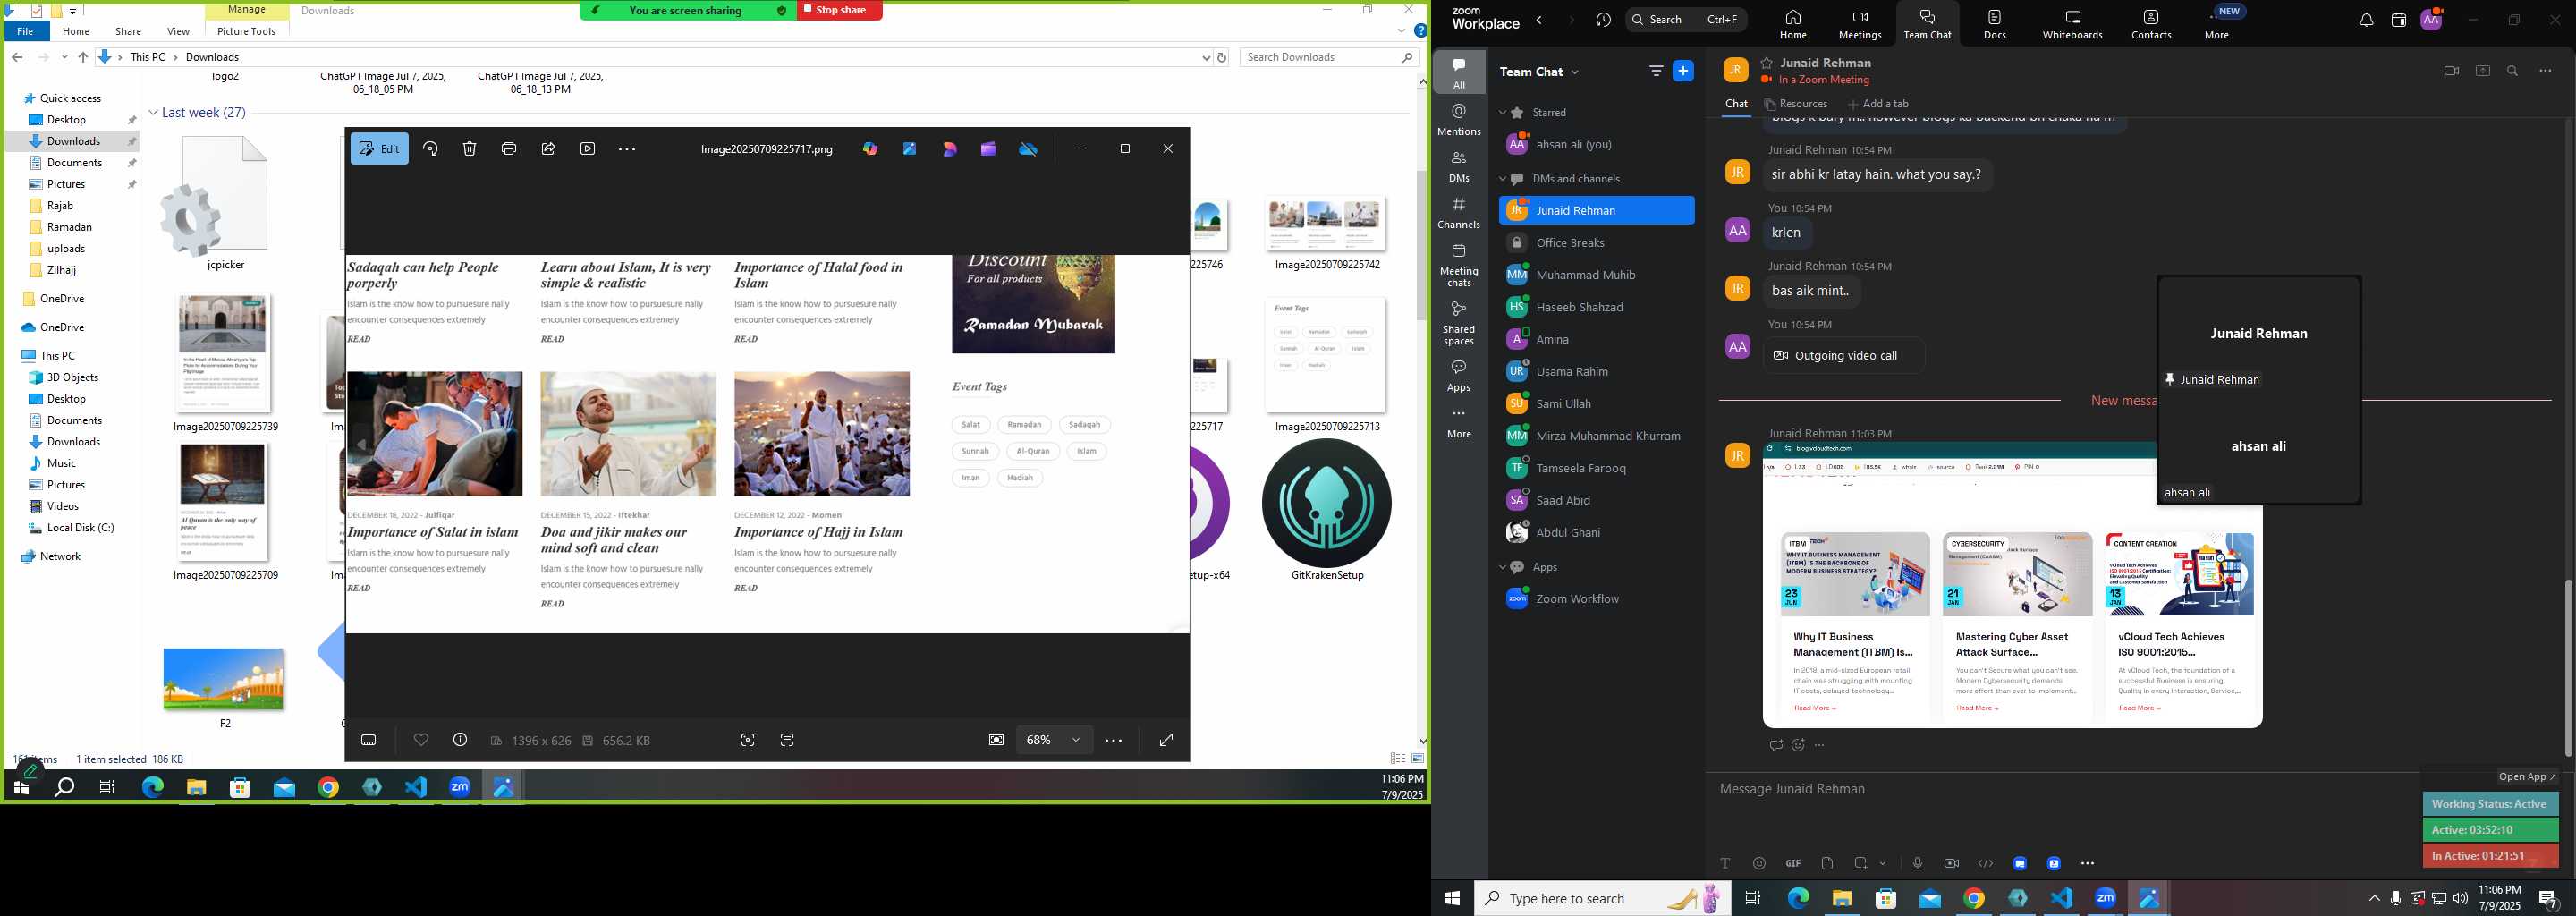Switch Explorer to details view toggle
Viewport: 2576px width, 916px height.
coord(1398,759)
